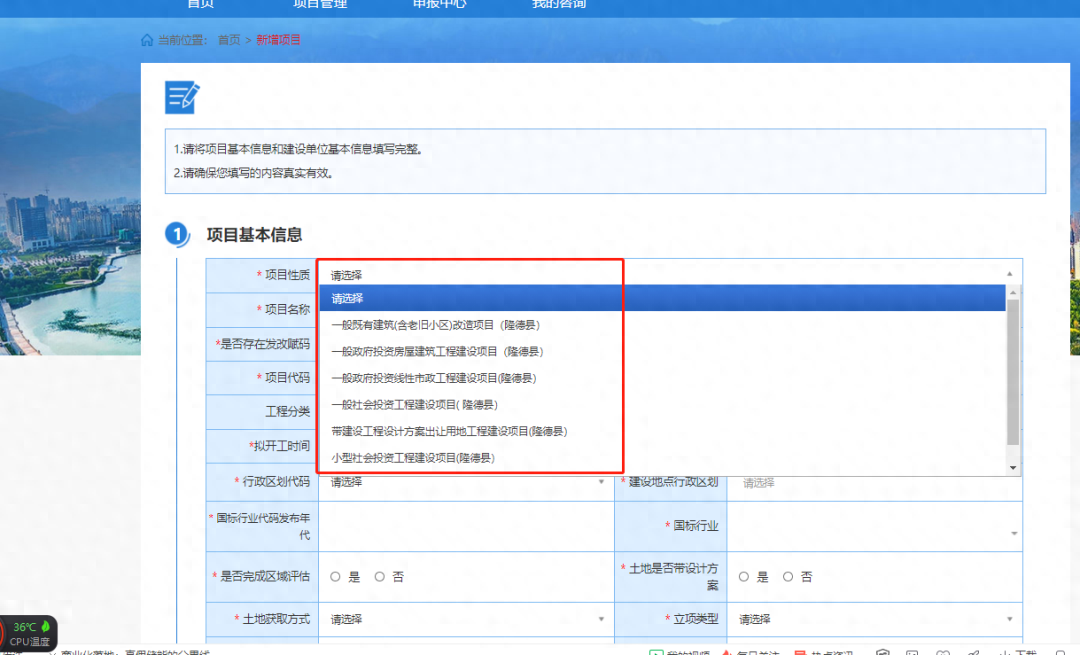Choose 否 for 土地是否带设计方案
This screenshot has height=655, width=1080.
[x=788, y=577]
